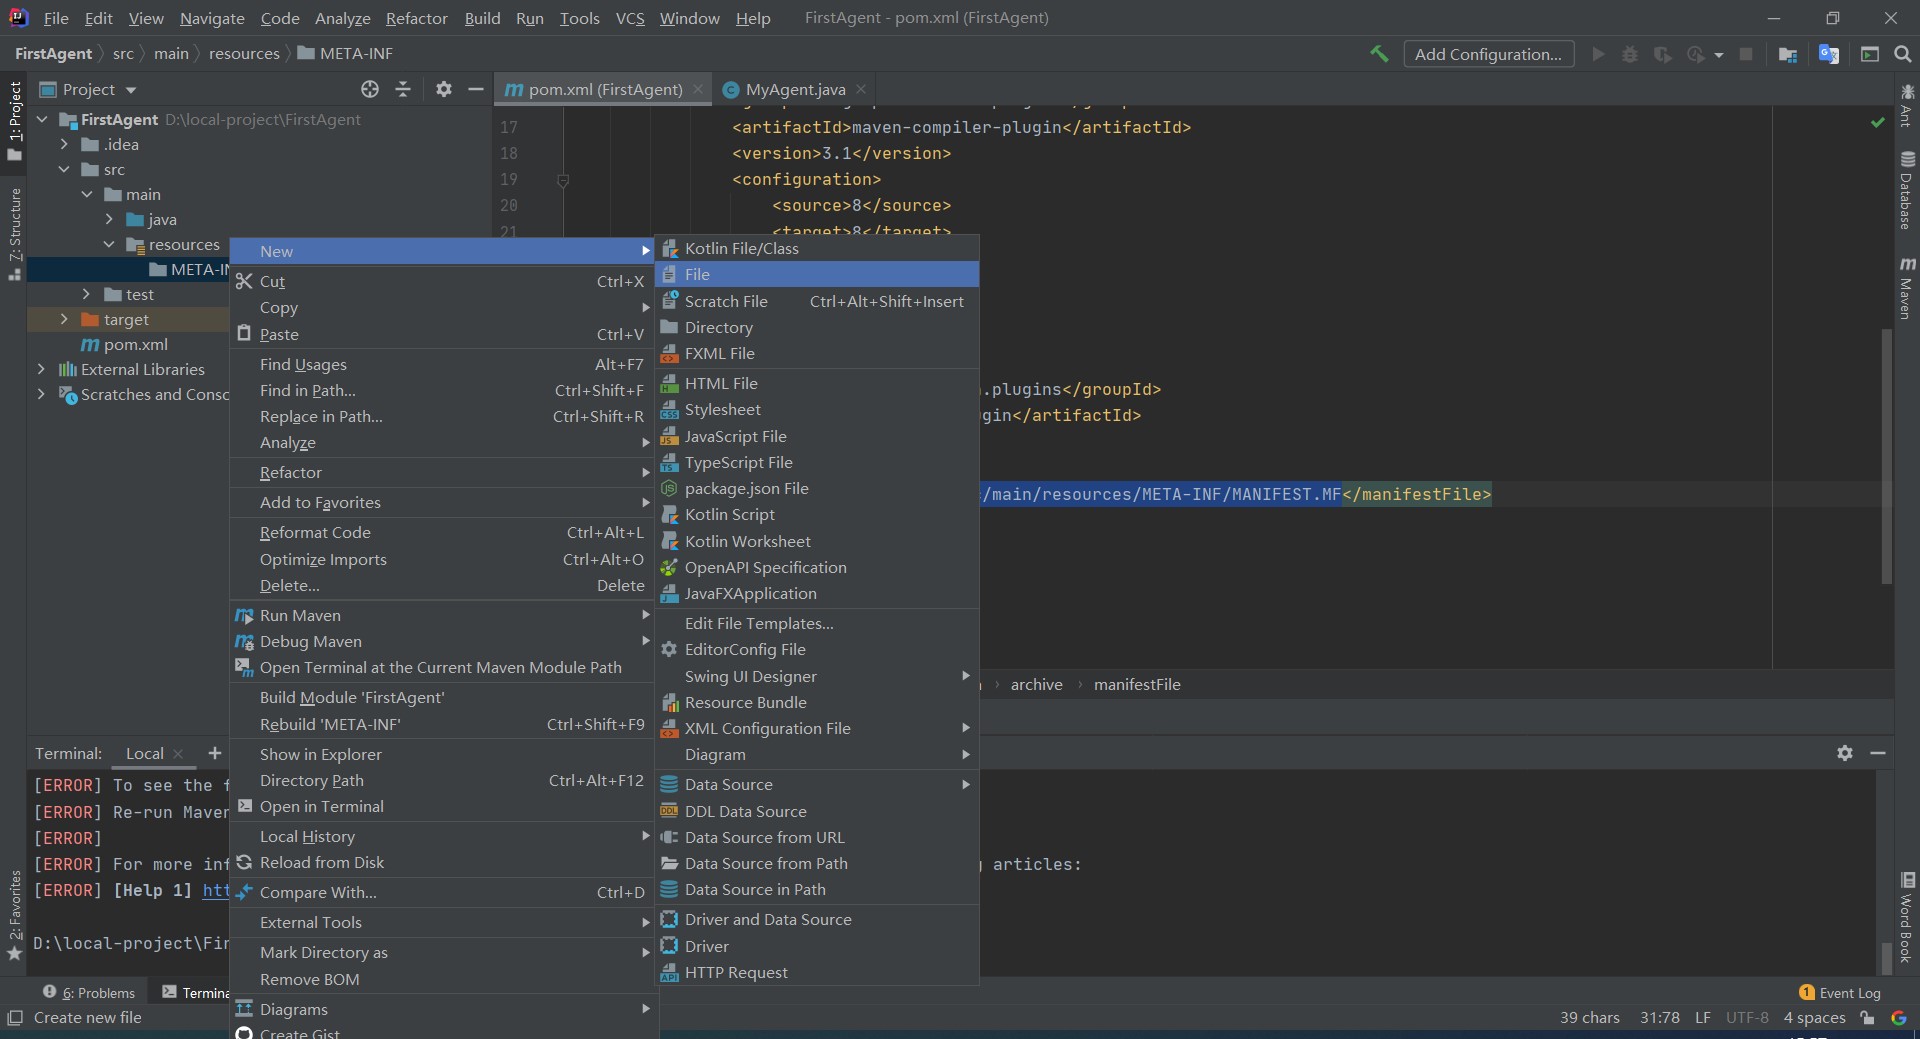Viewport: 1920px width, 1039px height.
Task: Open Word Book tool window stripe
Action: pos(1907,917)
